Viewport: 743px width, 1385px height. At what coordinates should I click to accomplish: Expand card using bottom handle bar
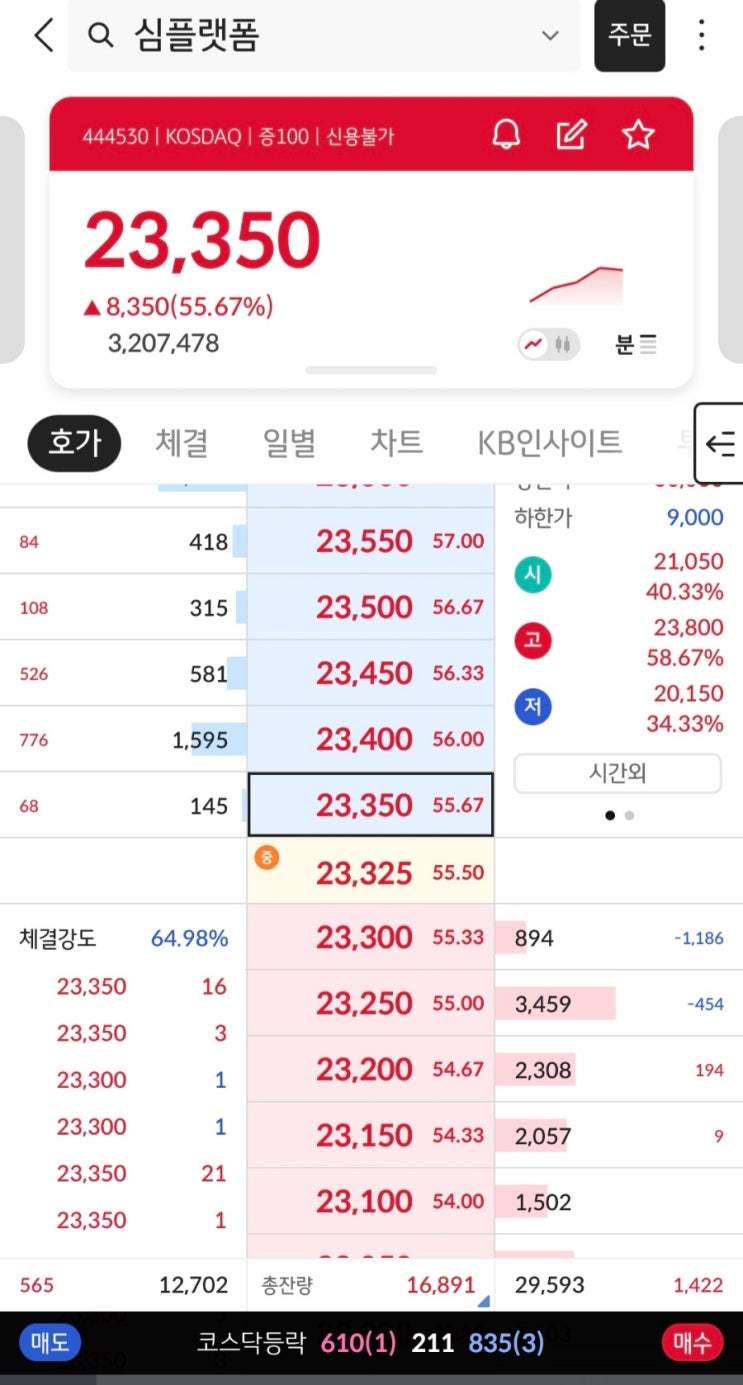(371, 370)
